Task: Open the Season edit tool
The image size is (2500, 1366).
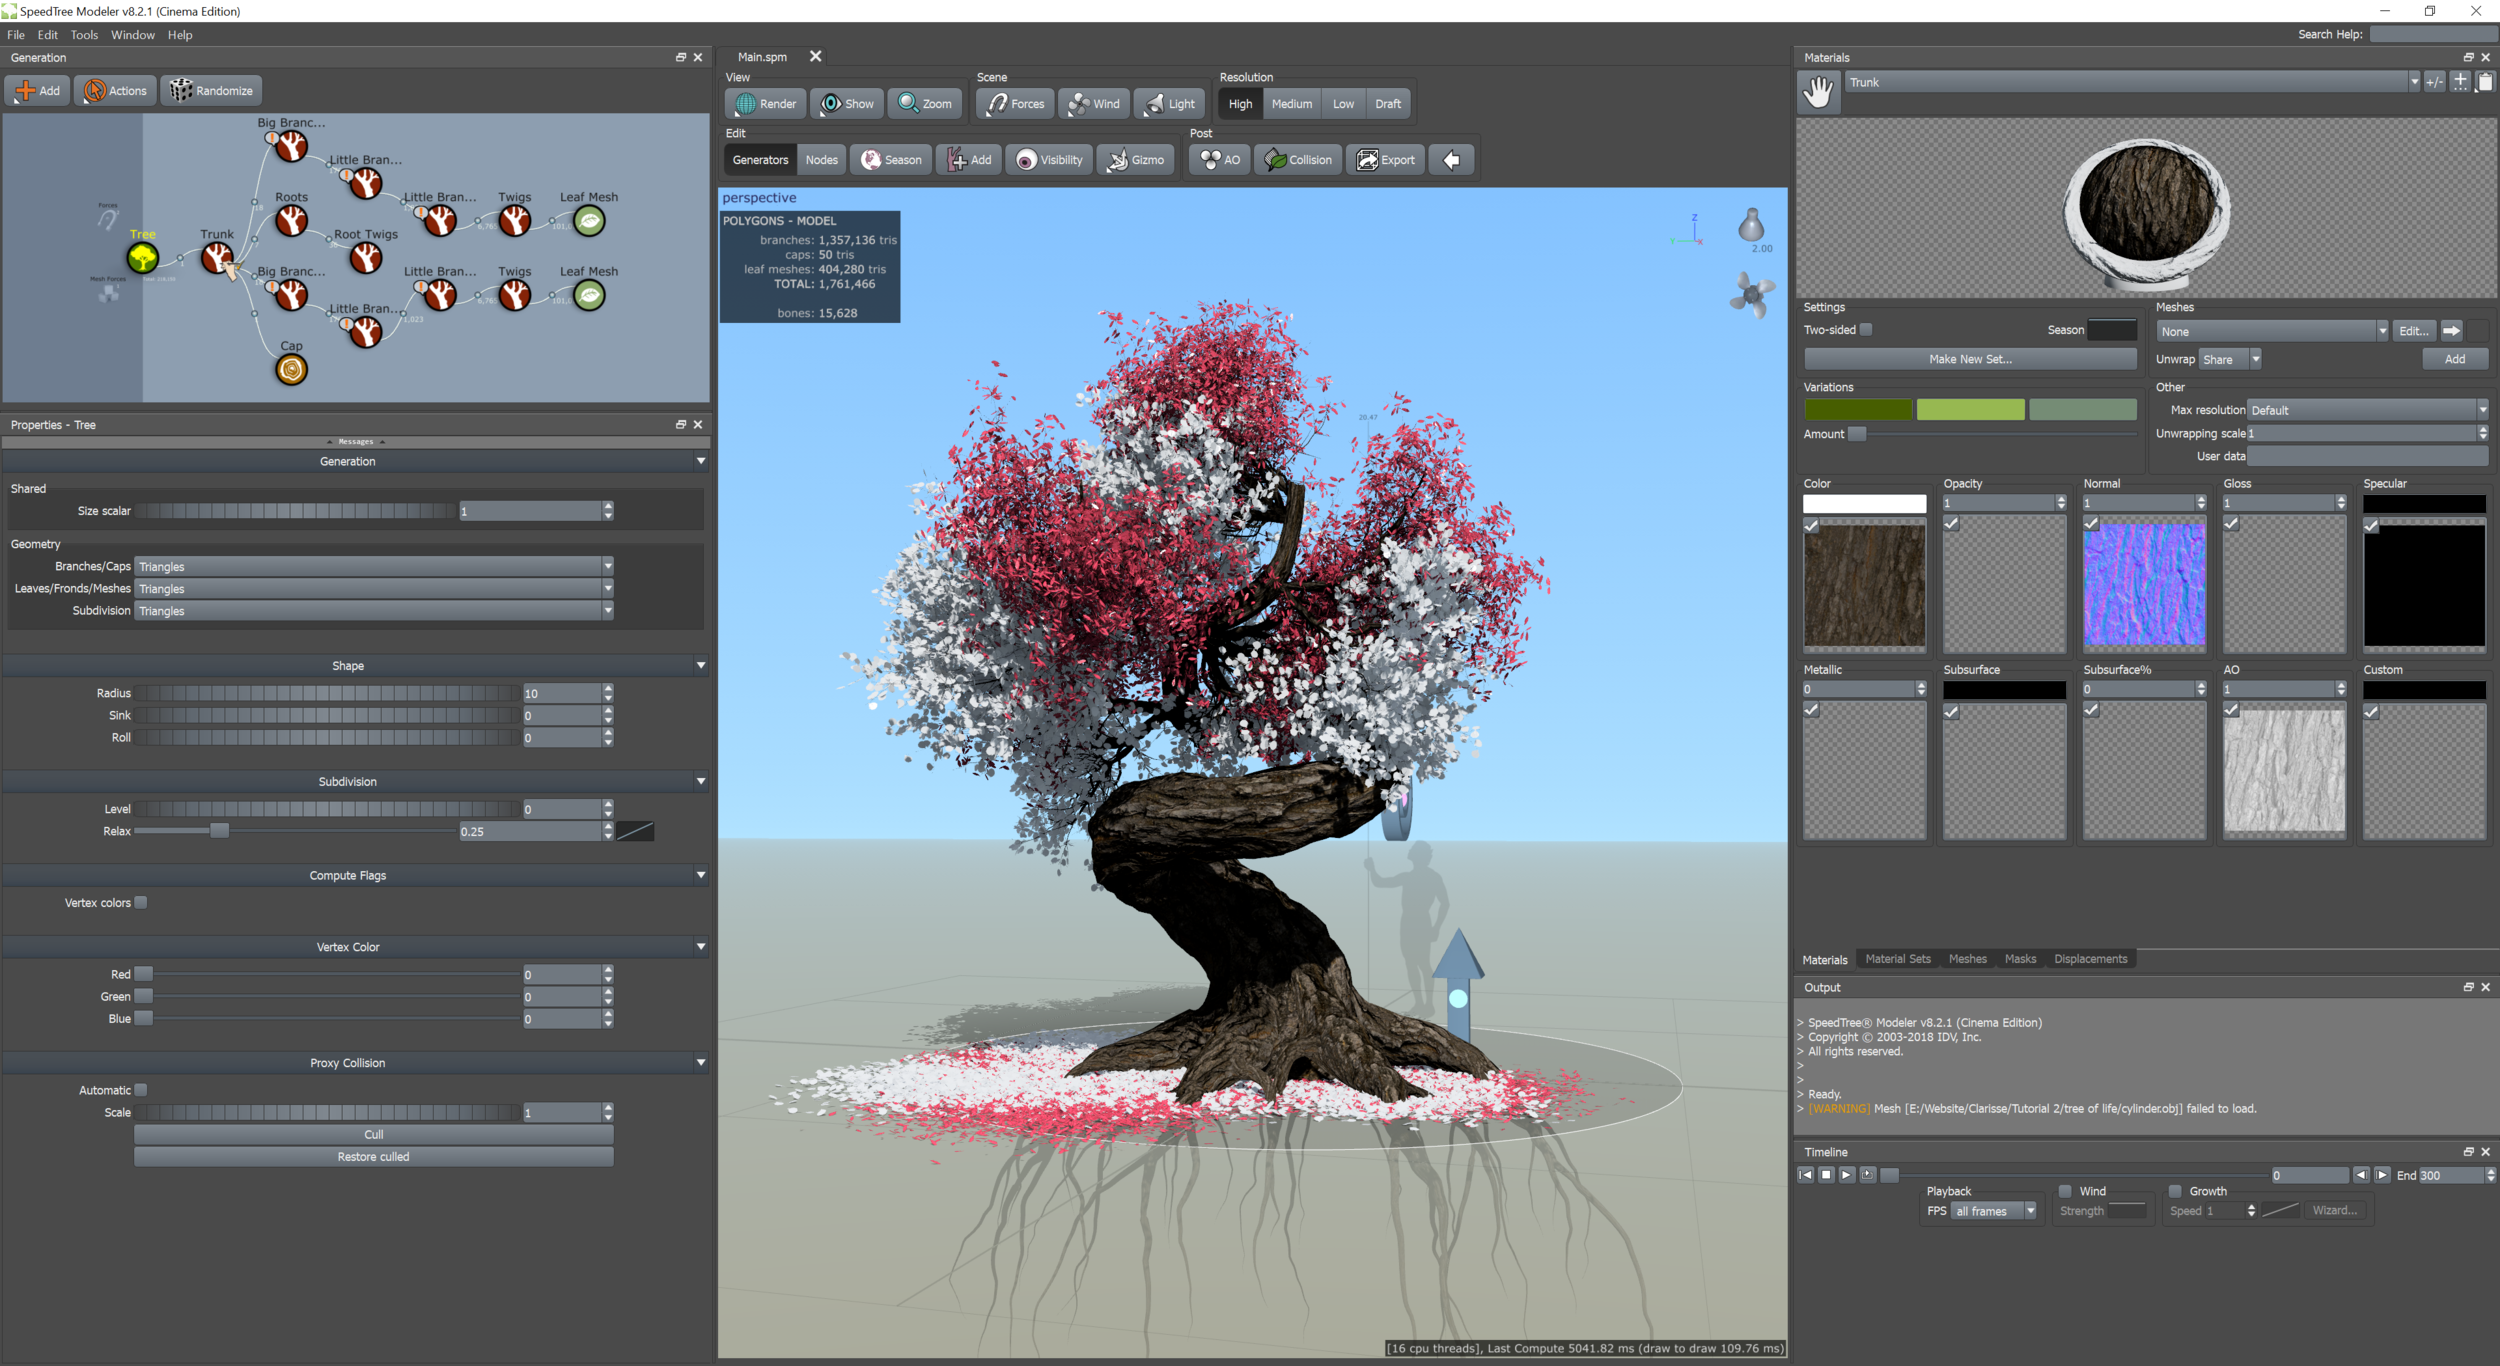Action: (x=891, y=160)
